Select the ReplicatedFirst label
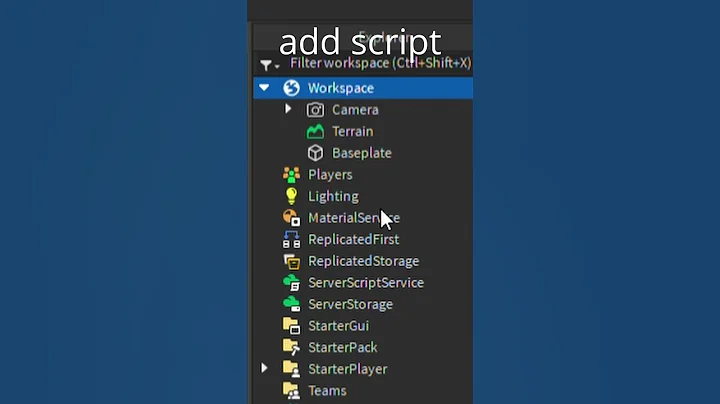The image size is (720, 404). click(x=354, y=239)
